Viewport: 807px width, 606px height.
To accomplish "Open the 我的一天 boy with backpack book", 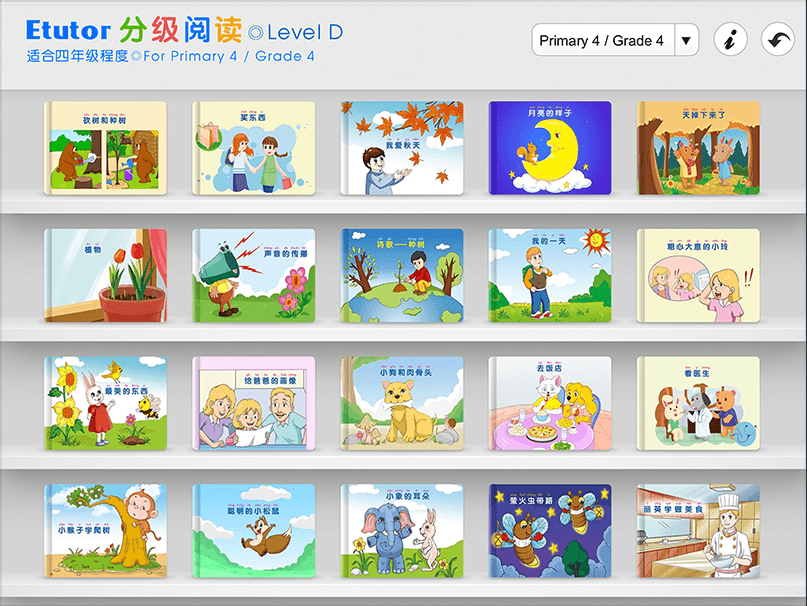I will [550, 276].
